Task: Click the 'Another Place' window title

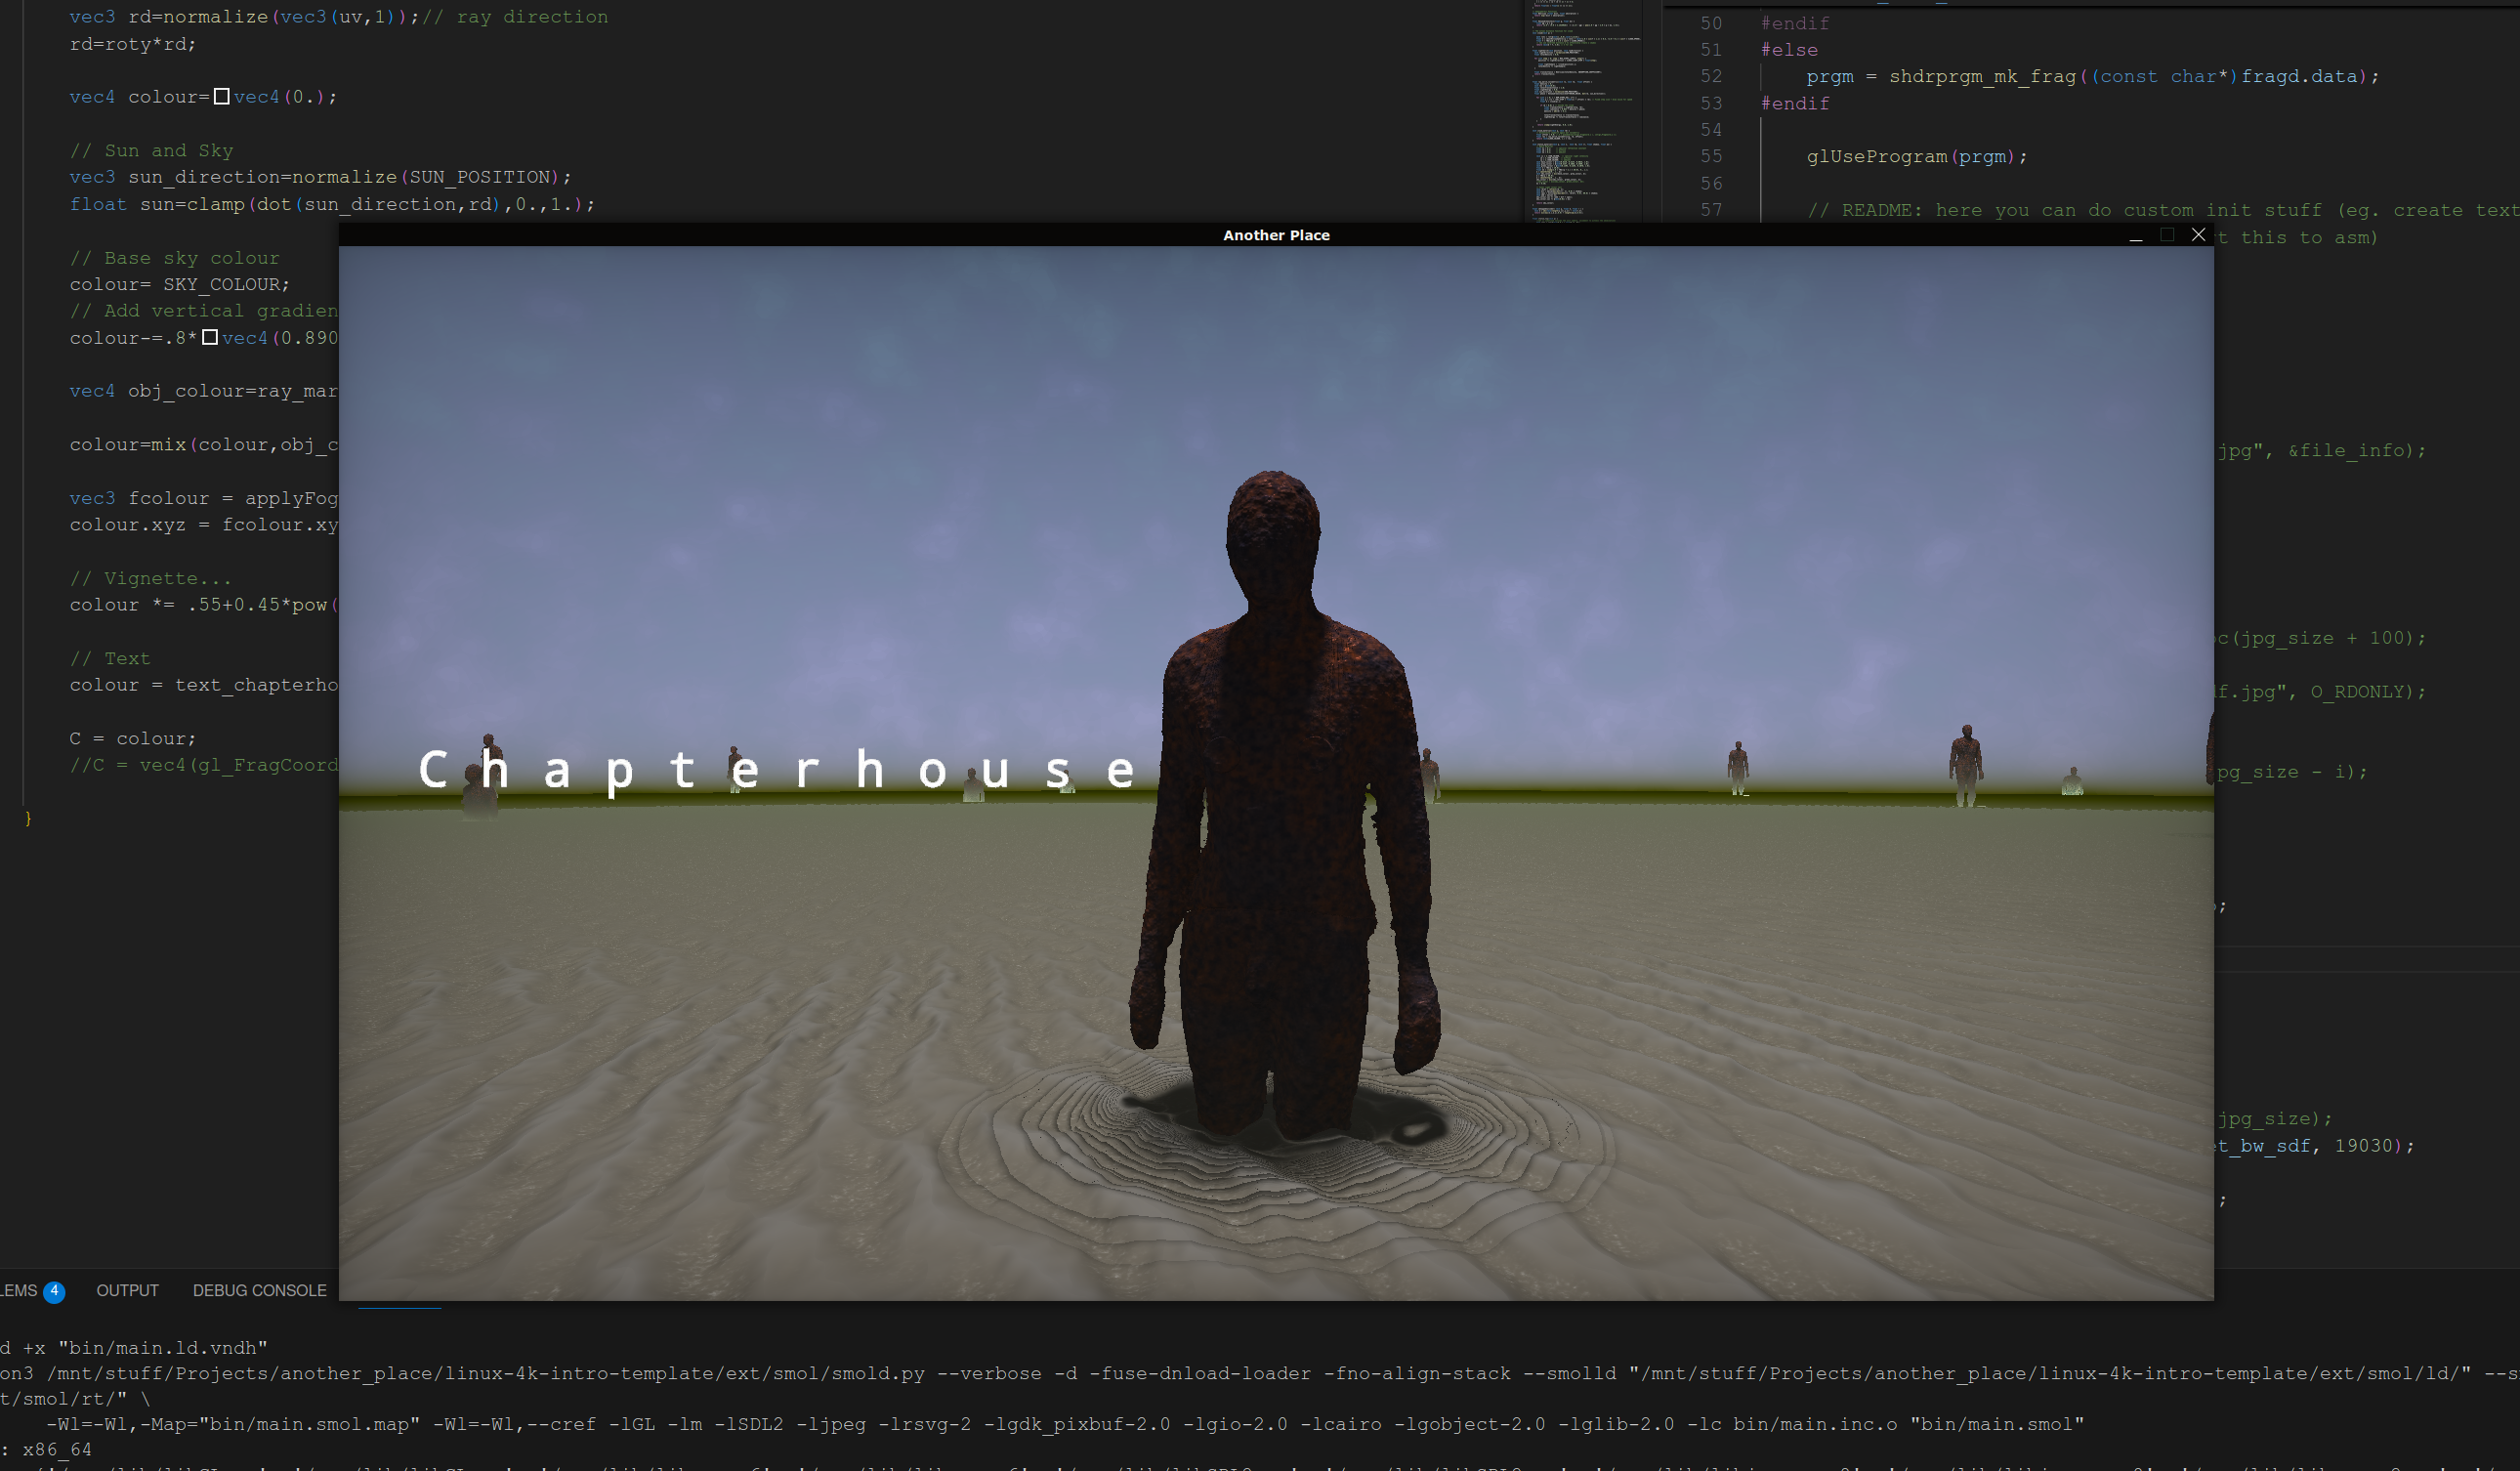Action: [x=1276, y=235]
